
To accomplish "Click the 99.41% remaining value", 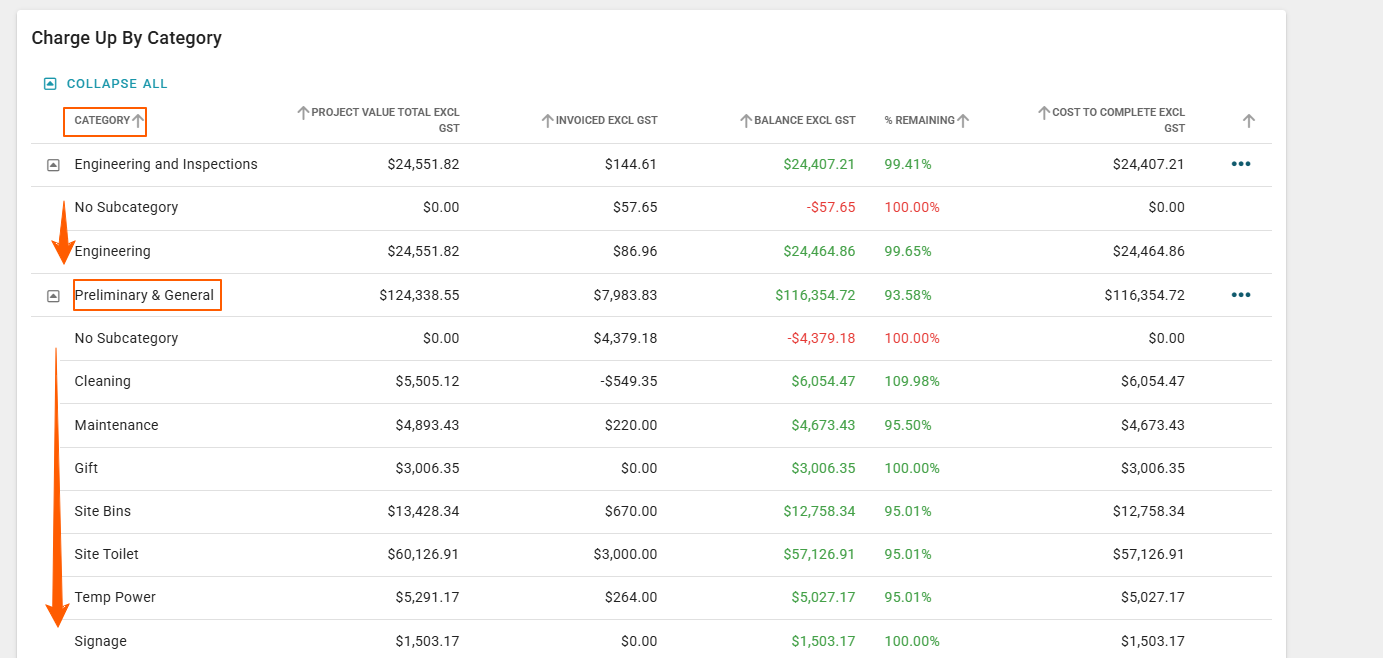I will click(908, 164).
